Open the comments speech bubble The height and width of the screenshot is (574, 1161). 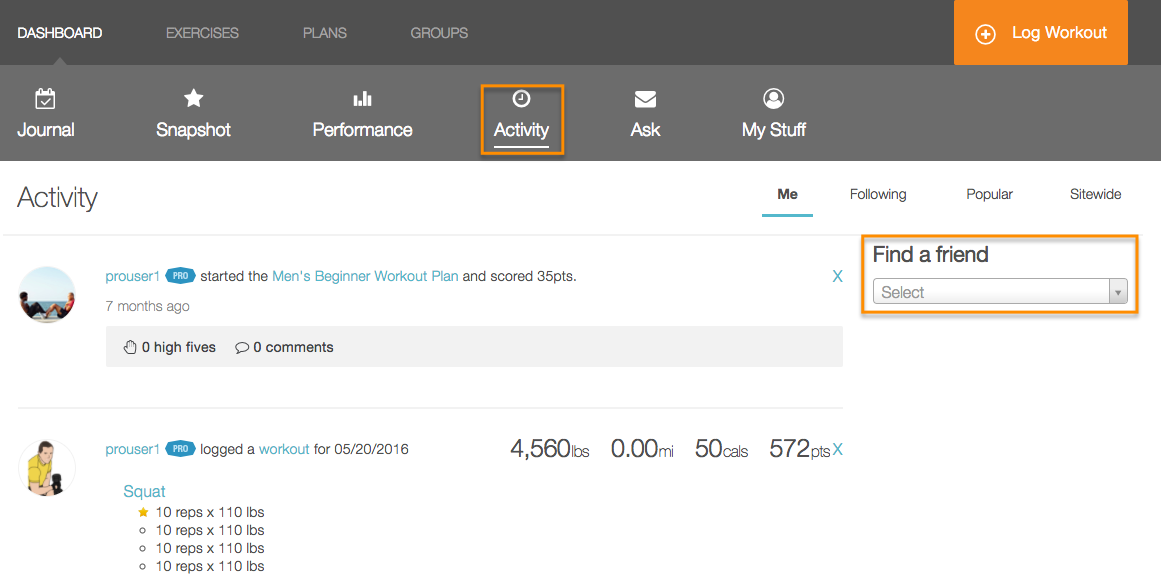pyautogui.click(x=242, y=348)
